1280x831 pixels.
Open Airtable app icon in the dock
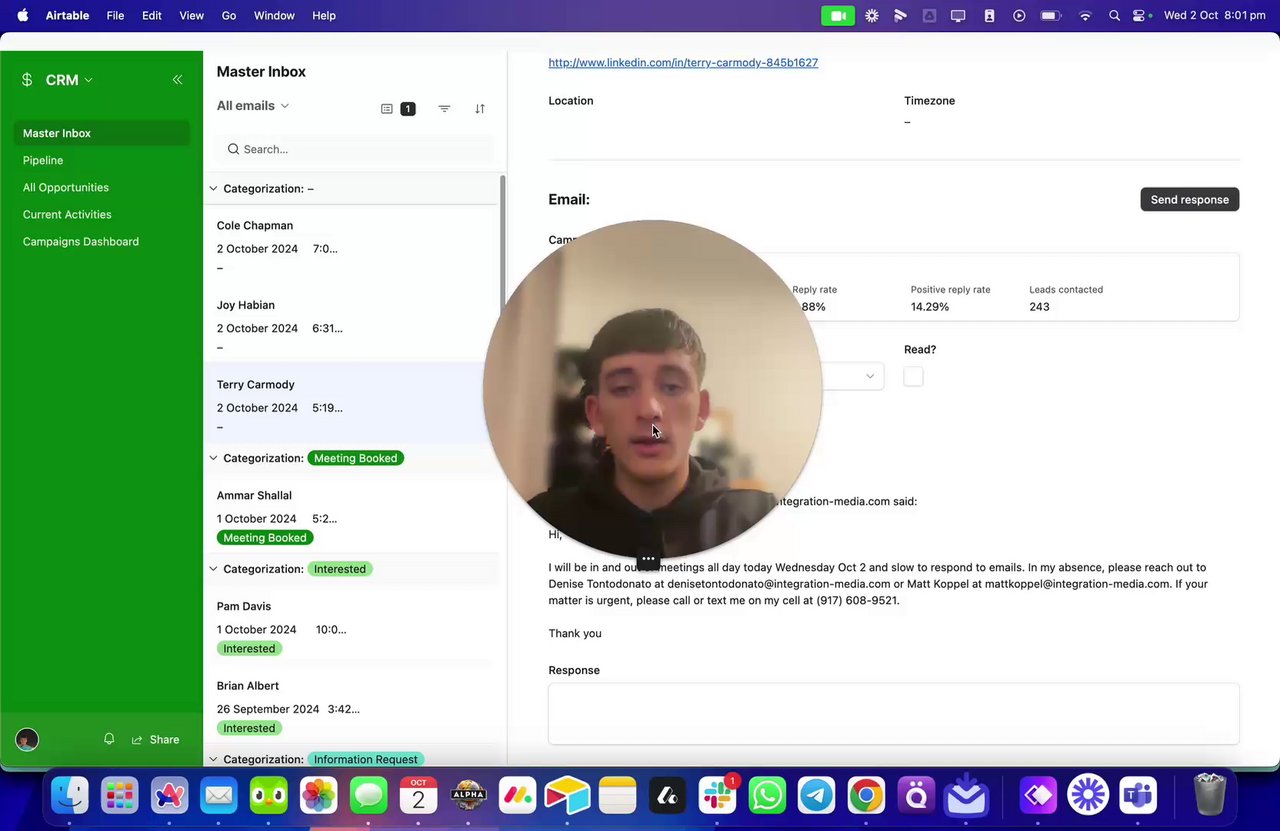(x=567, y=796)
